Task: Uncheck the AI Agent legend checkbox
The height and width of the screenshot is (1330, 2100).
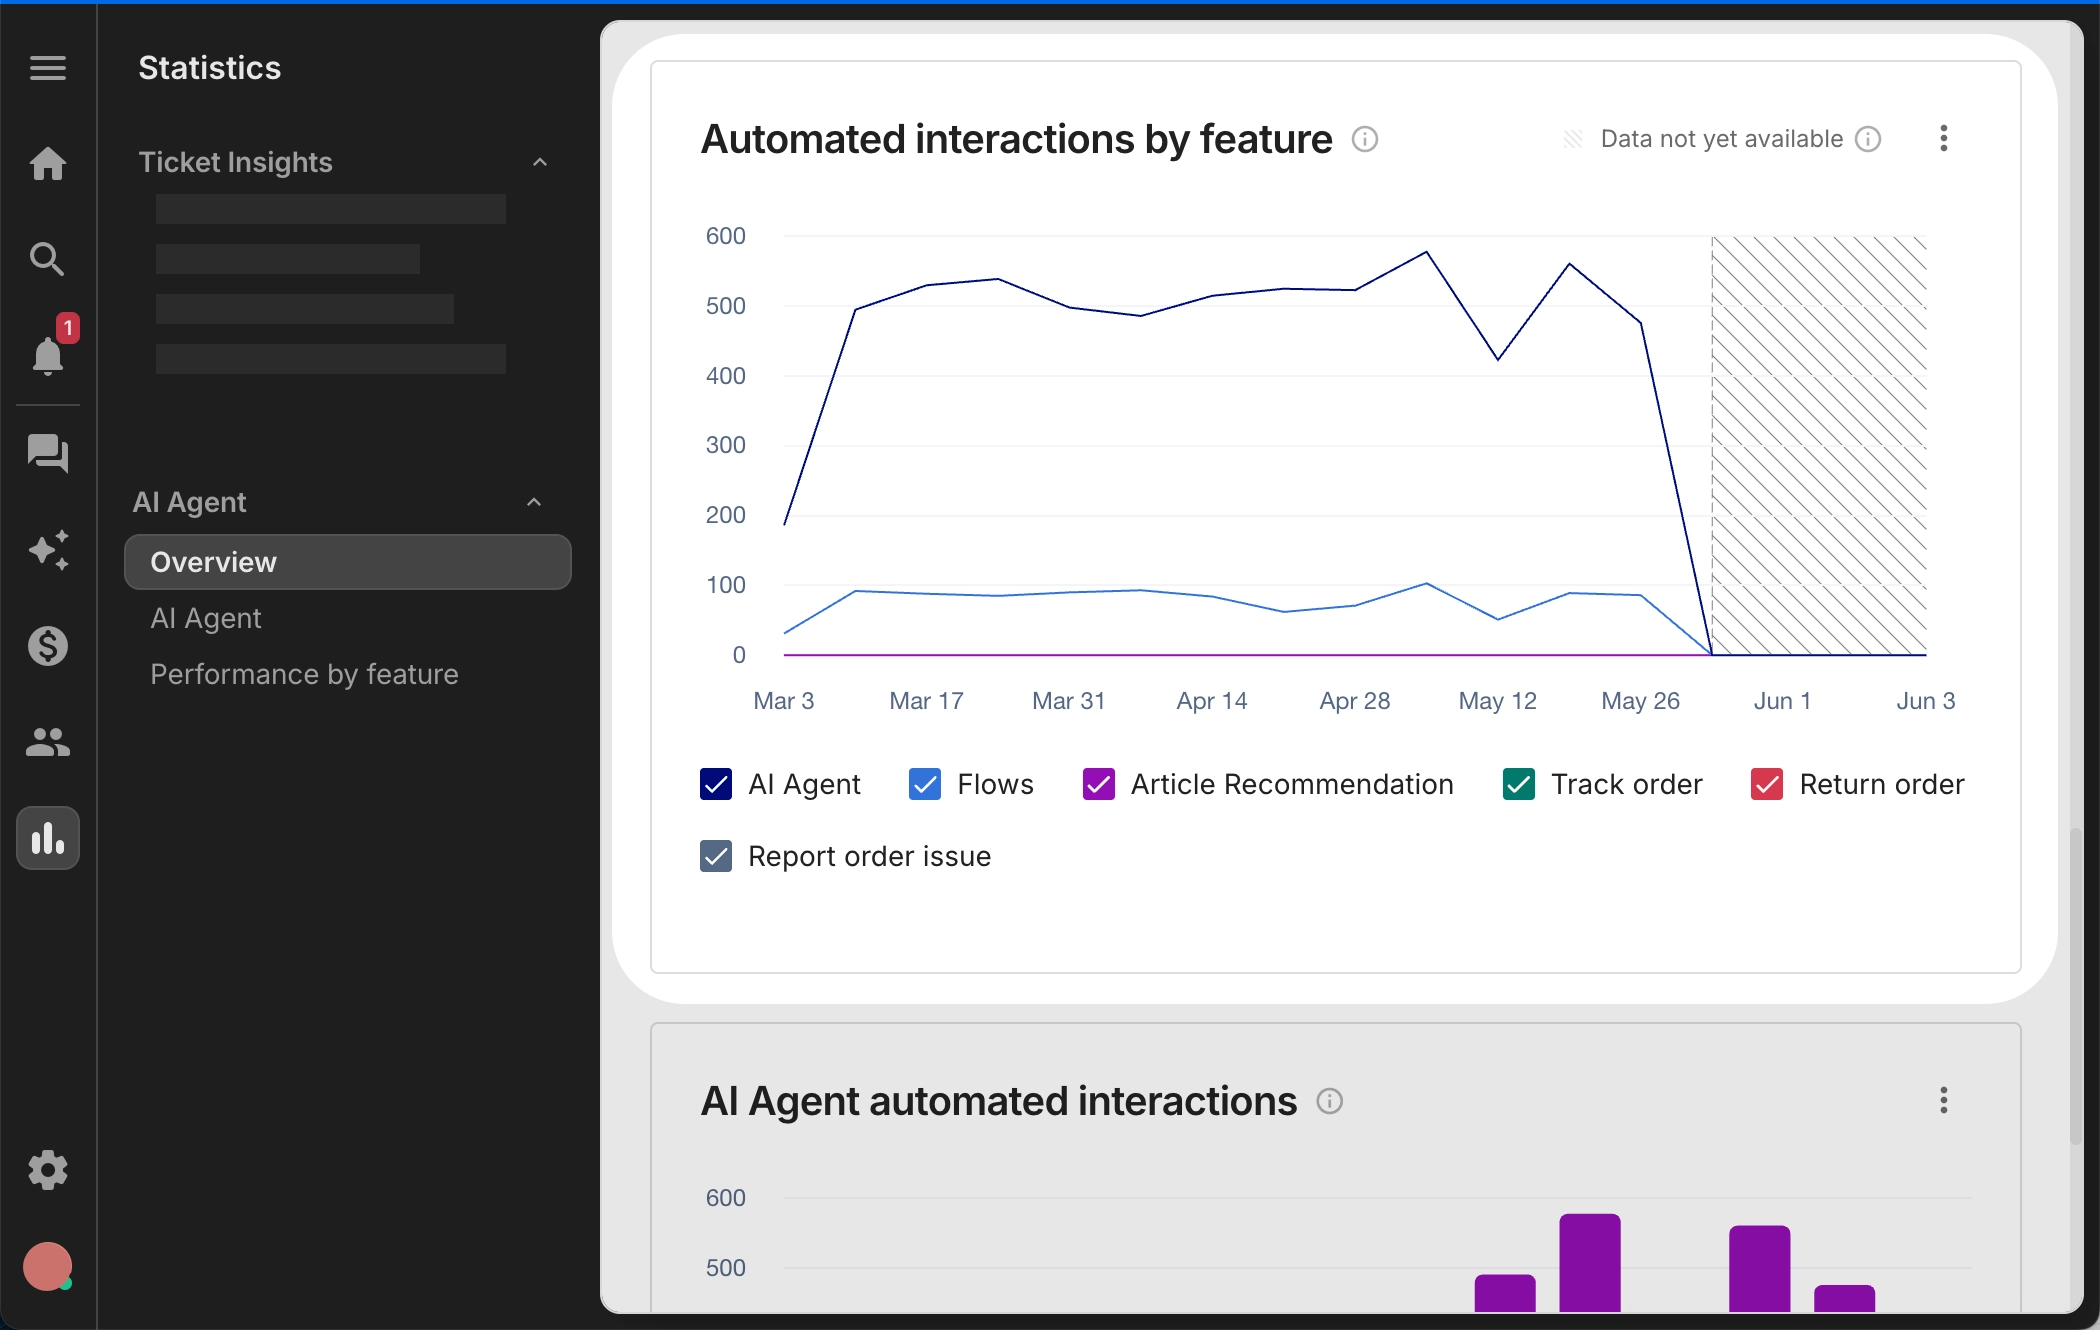Action: pos(716,785)
